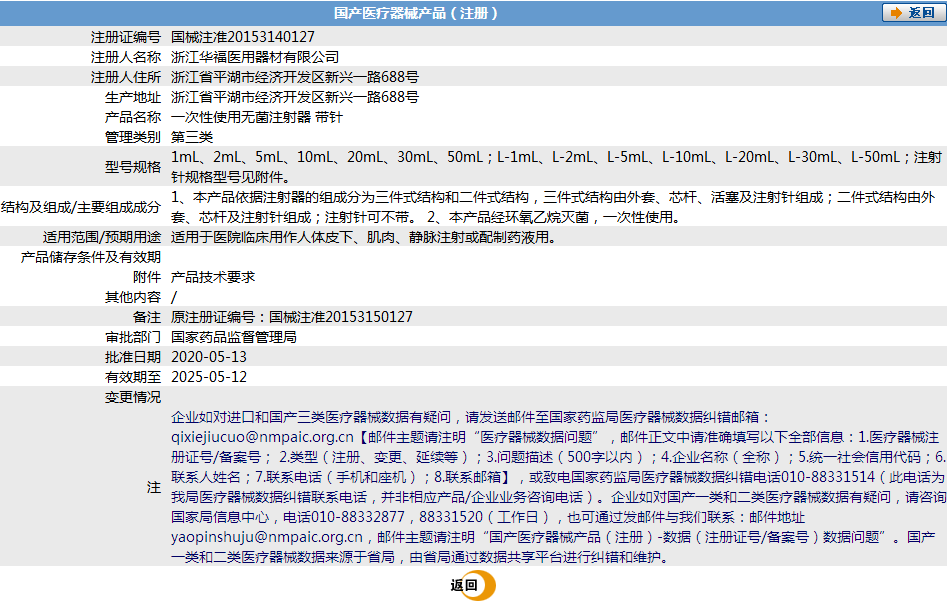Click the 生产地址 address value
Screen dimensions: 952x604
[x=295, y=97]
